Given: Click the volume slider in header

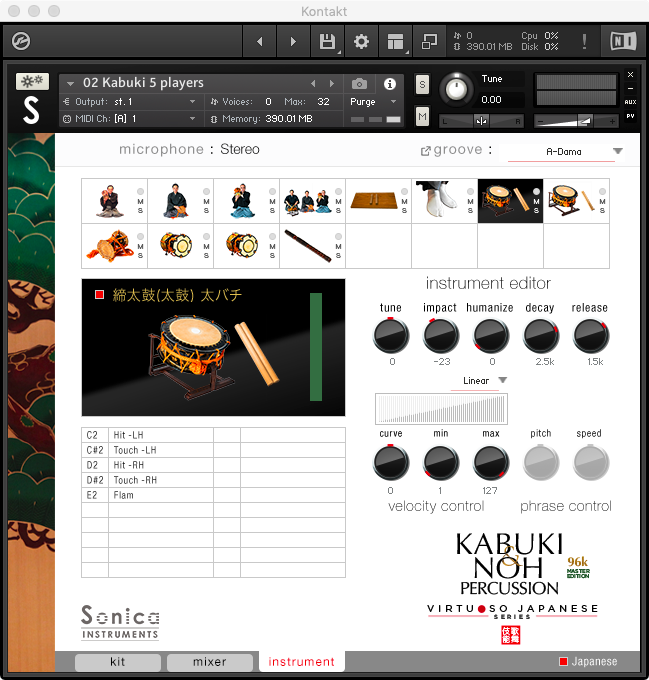Looking at the screenshot, I should click(576, 121).
